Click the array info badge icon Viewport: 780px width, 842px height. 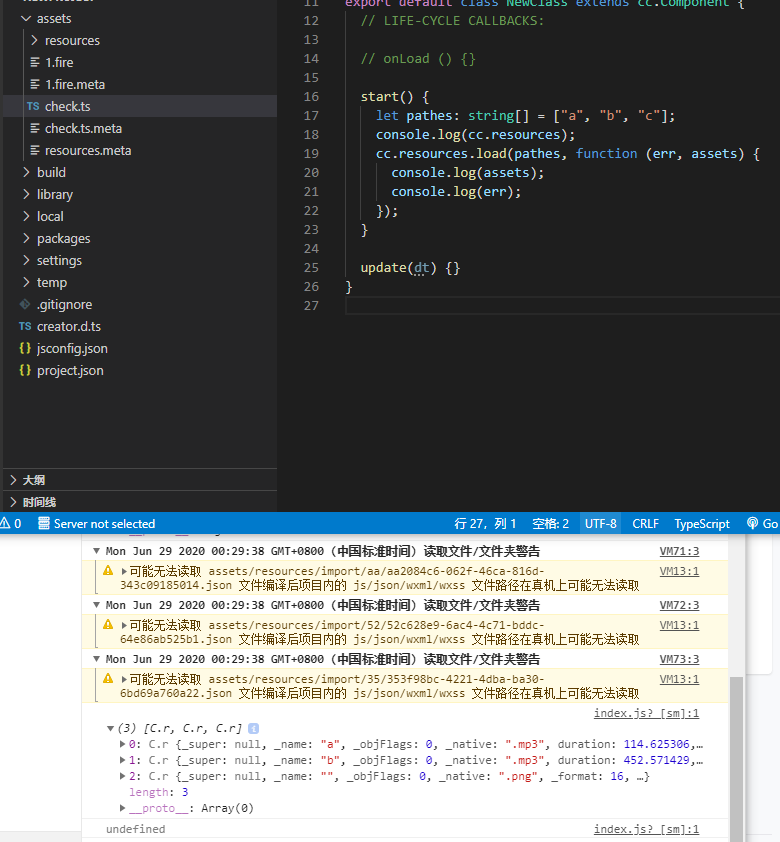[x=253, y=729]
